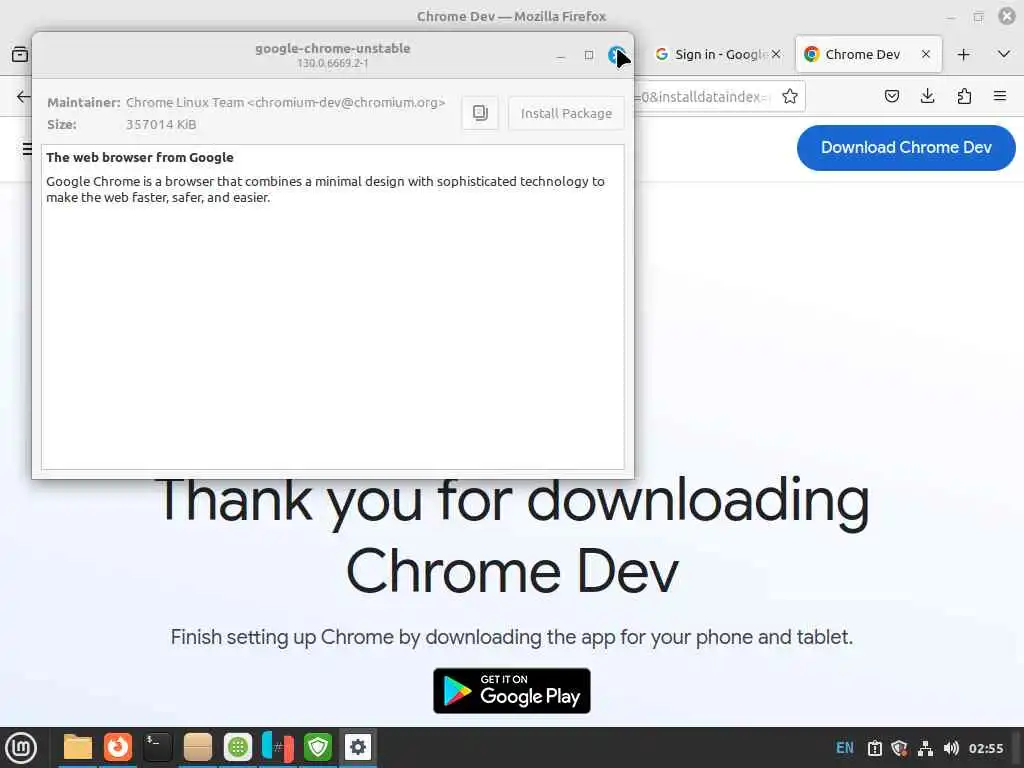Bookmark this page with the star icon
The height and width of the screenshot is (768, 1024).
coord(790,97)
